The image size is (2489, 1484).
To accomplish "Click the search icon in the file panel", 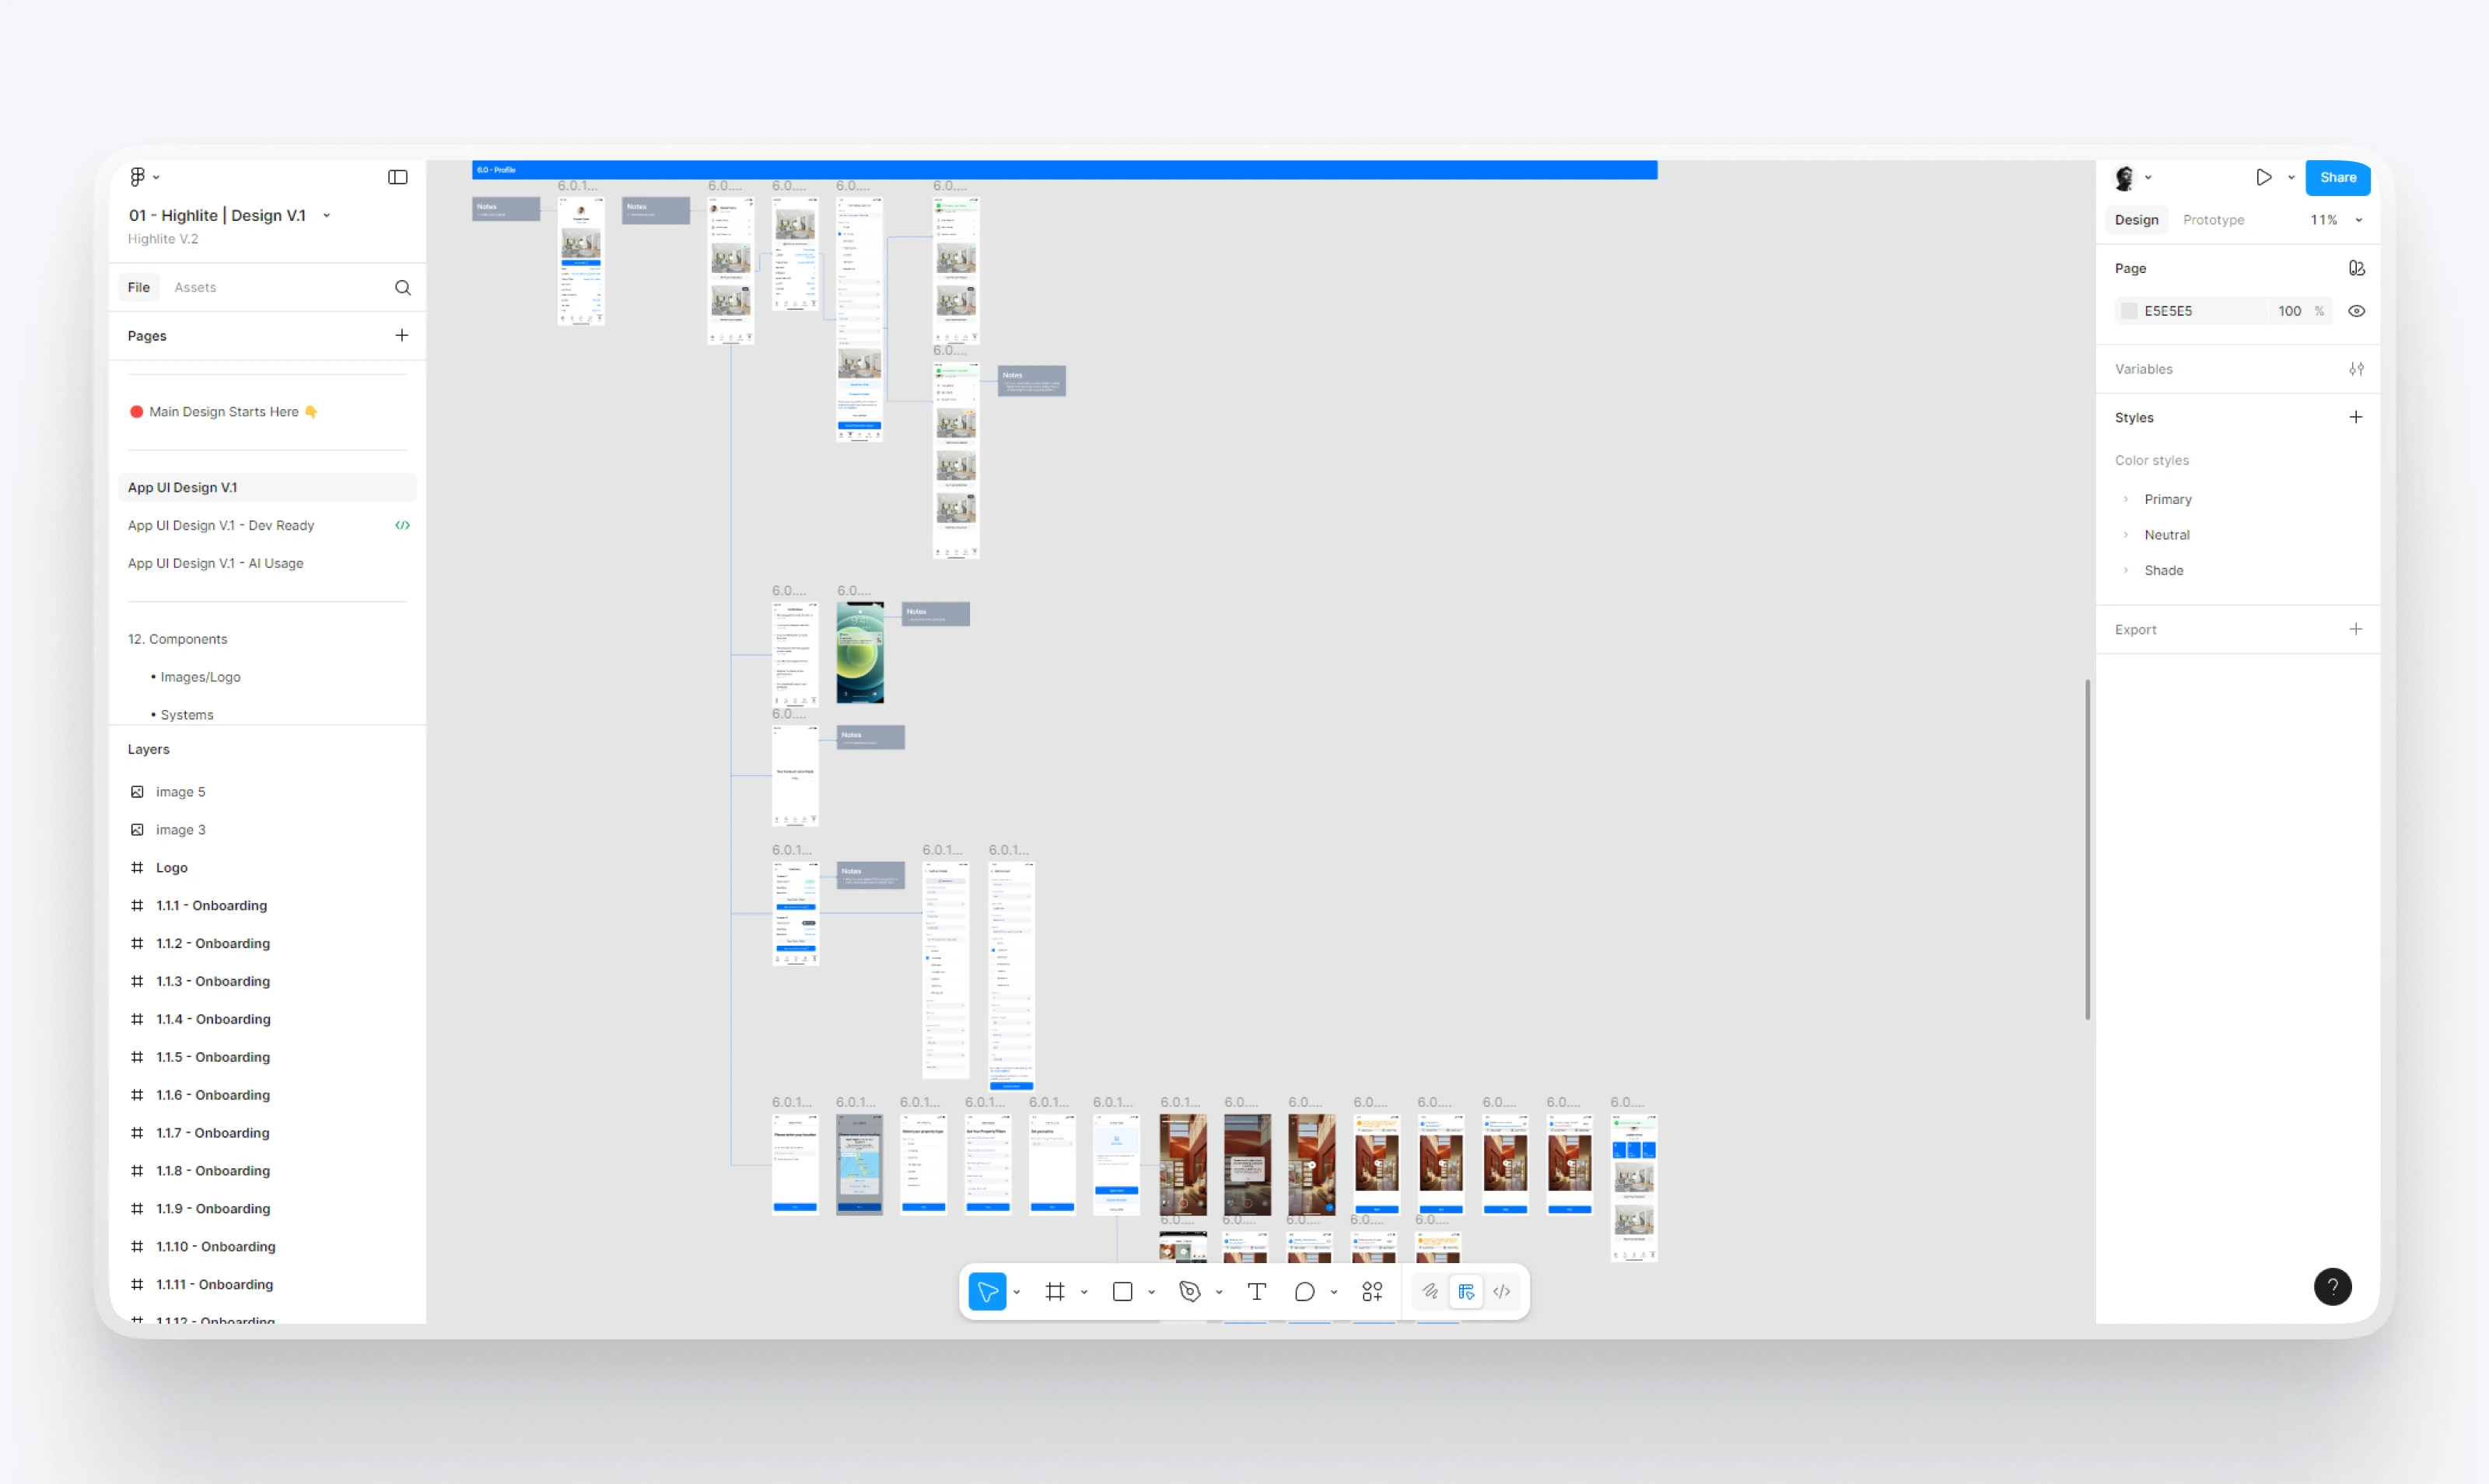I will pos(403,288).
